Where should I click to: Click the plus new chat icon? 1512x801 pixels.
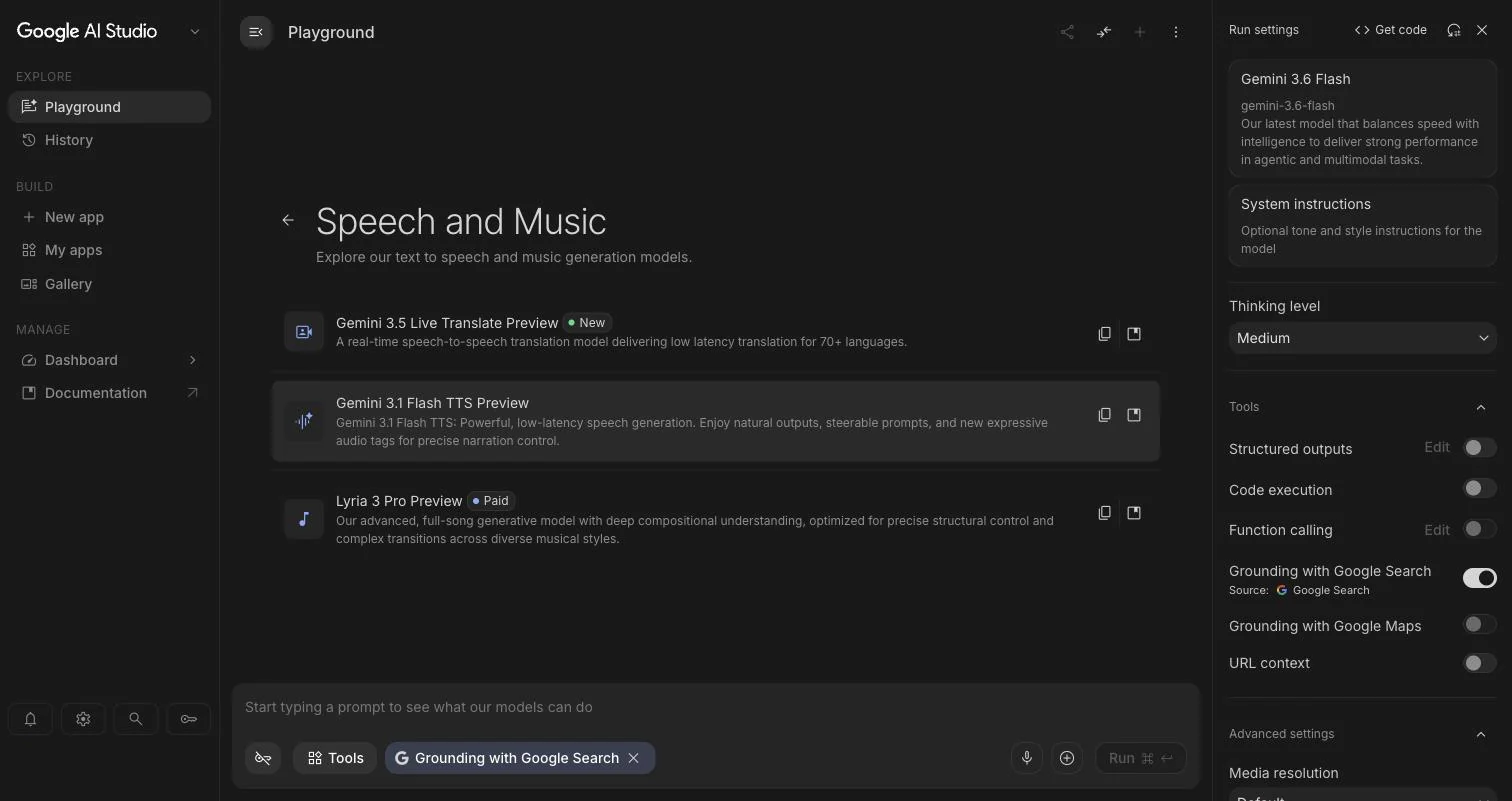tap(1140, 32)
